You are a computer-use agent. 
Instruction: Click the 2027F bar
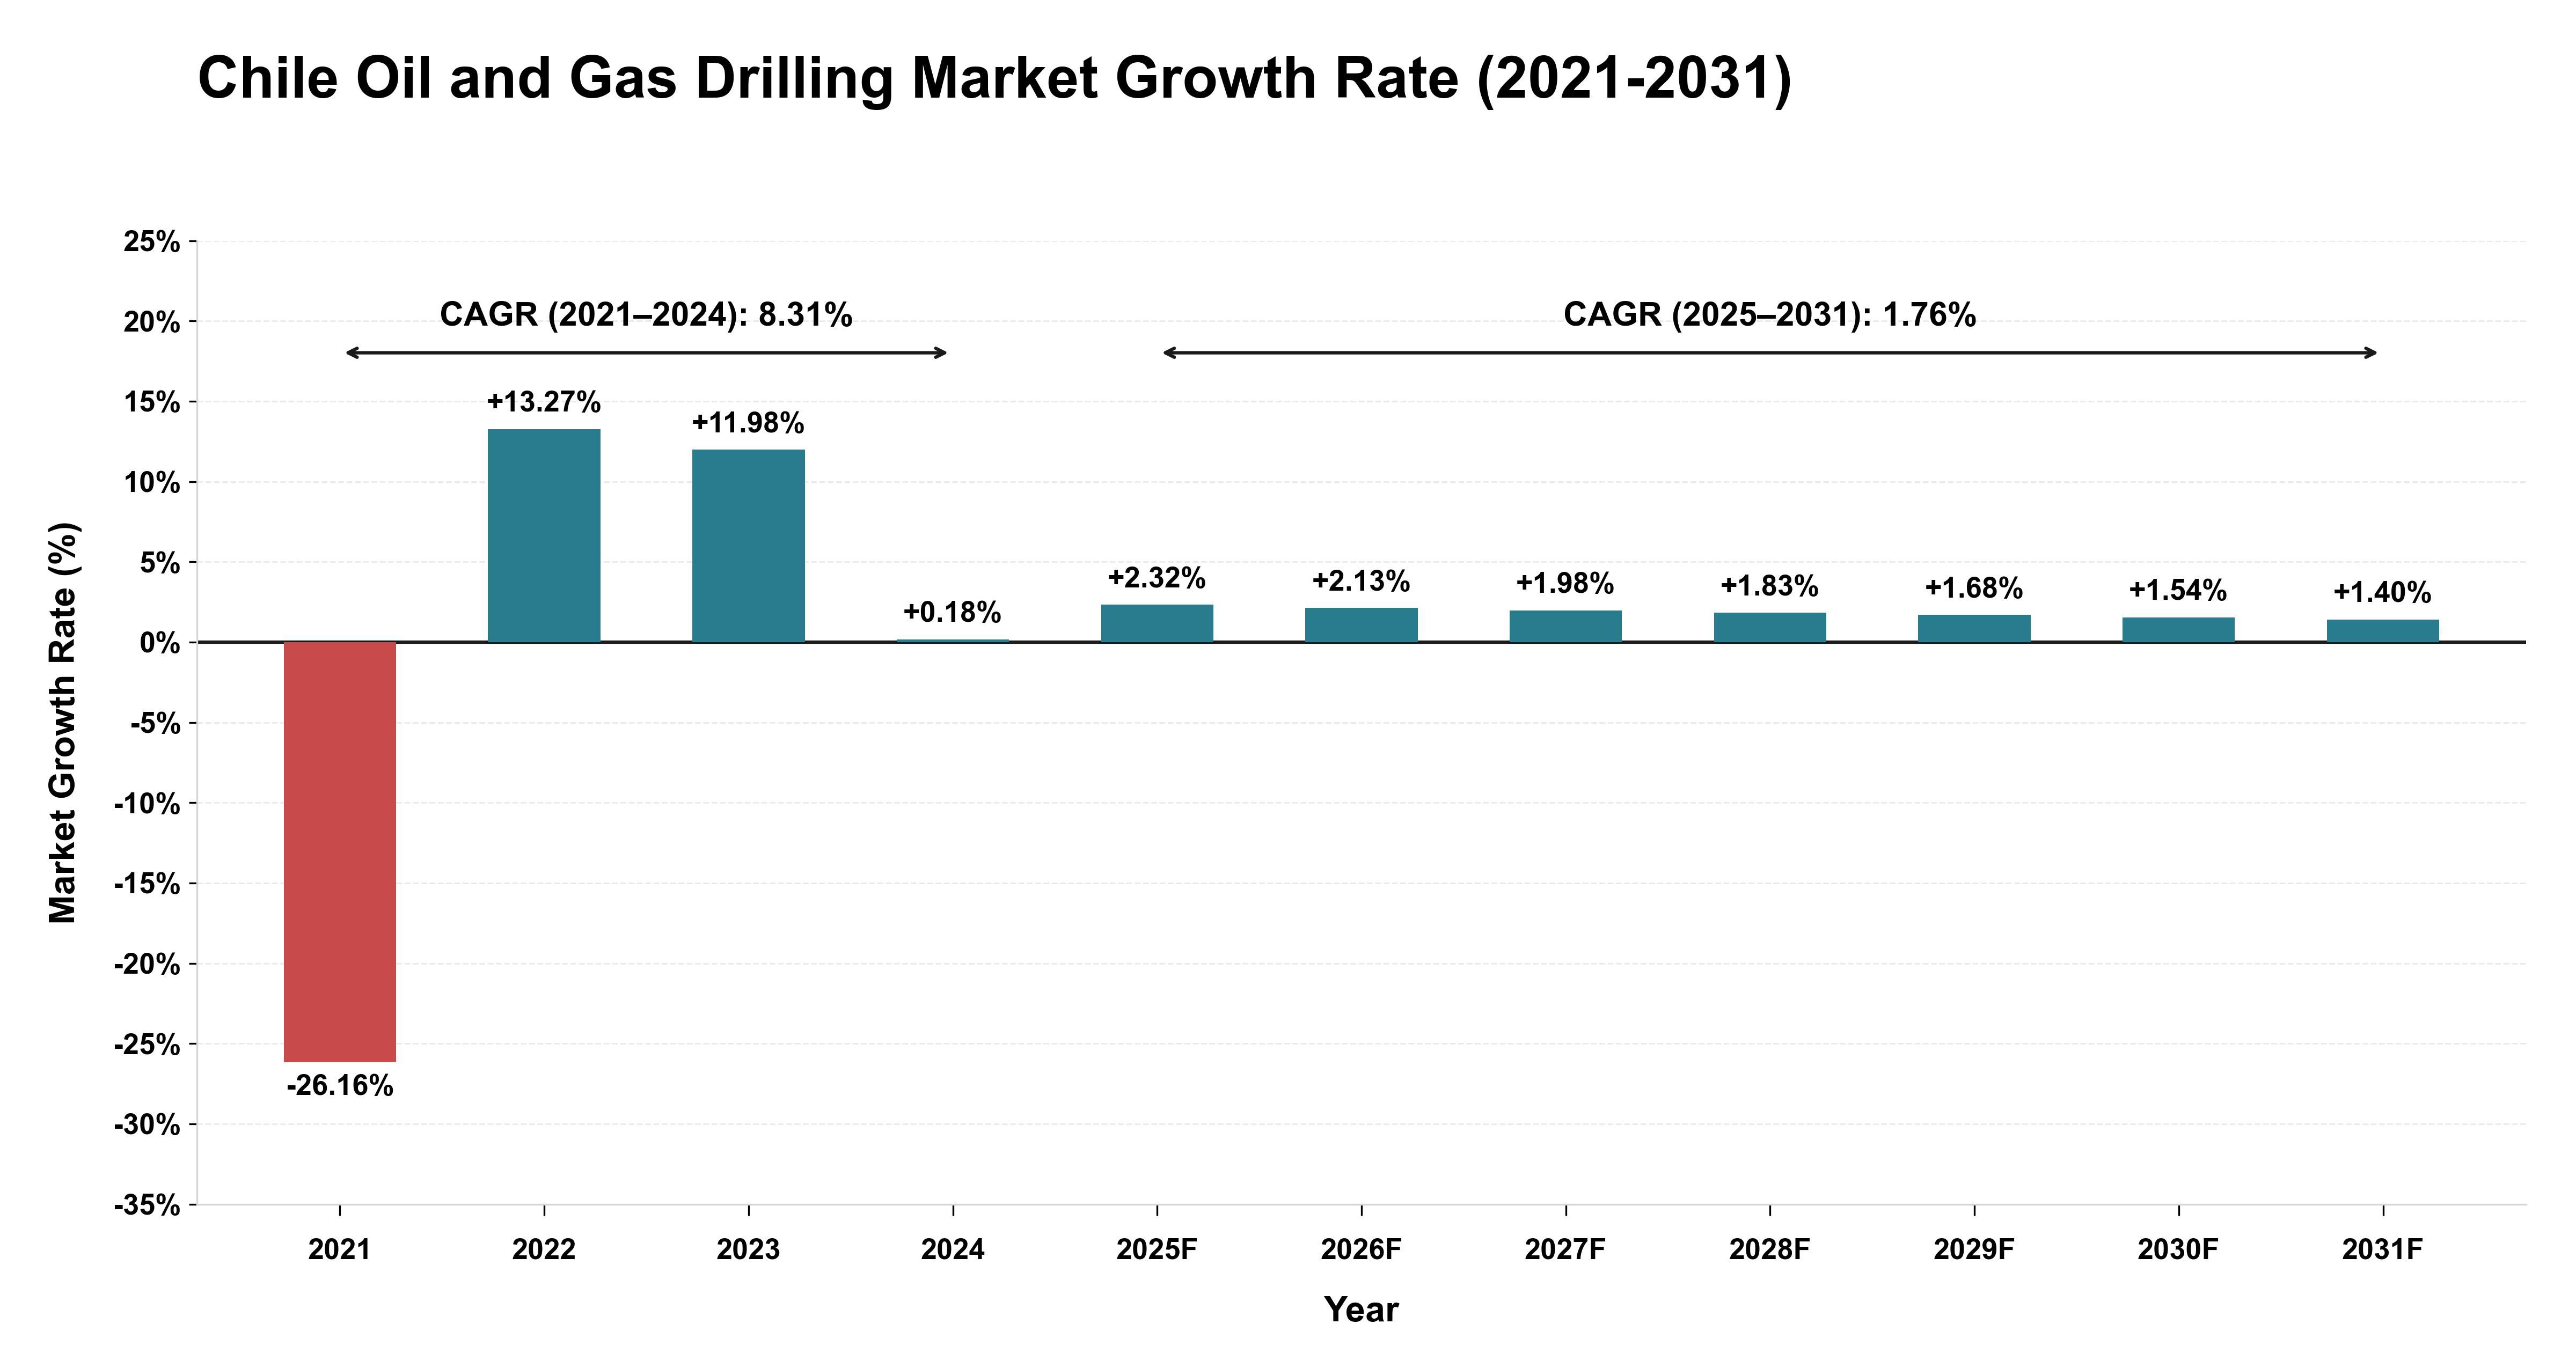(x=1566, y=626)
